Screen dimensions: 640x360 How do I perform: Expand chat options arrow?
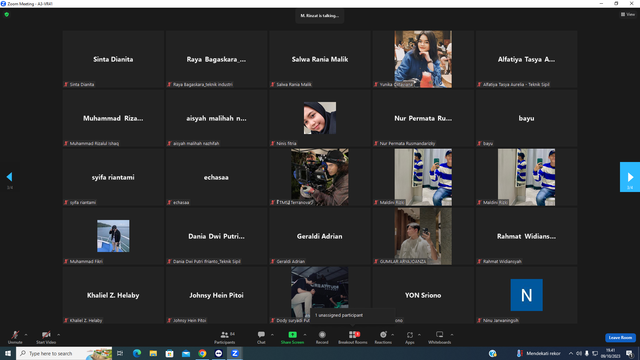point(272,335)
